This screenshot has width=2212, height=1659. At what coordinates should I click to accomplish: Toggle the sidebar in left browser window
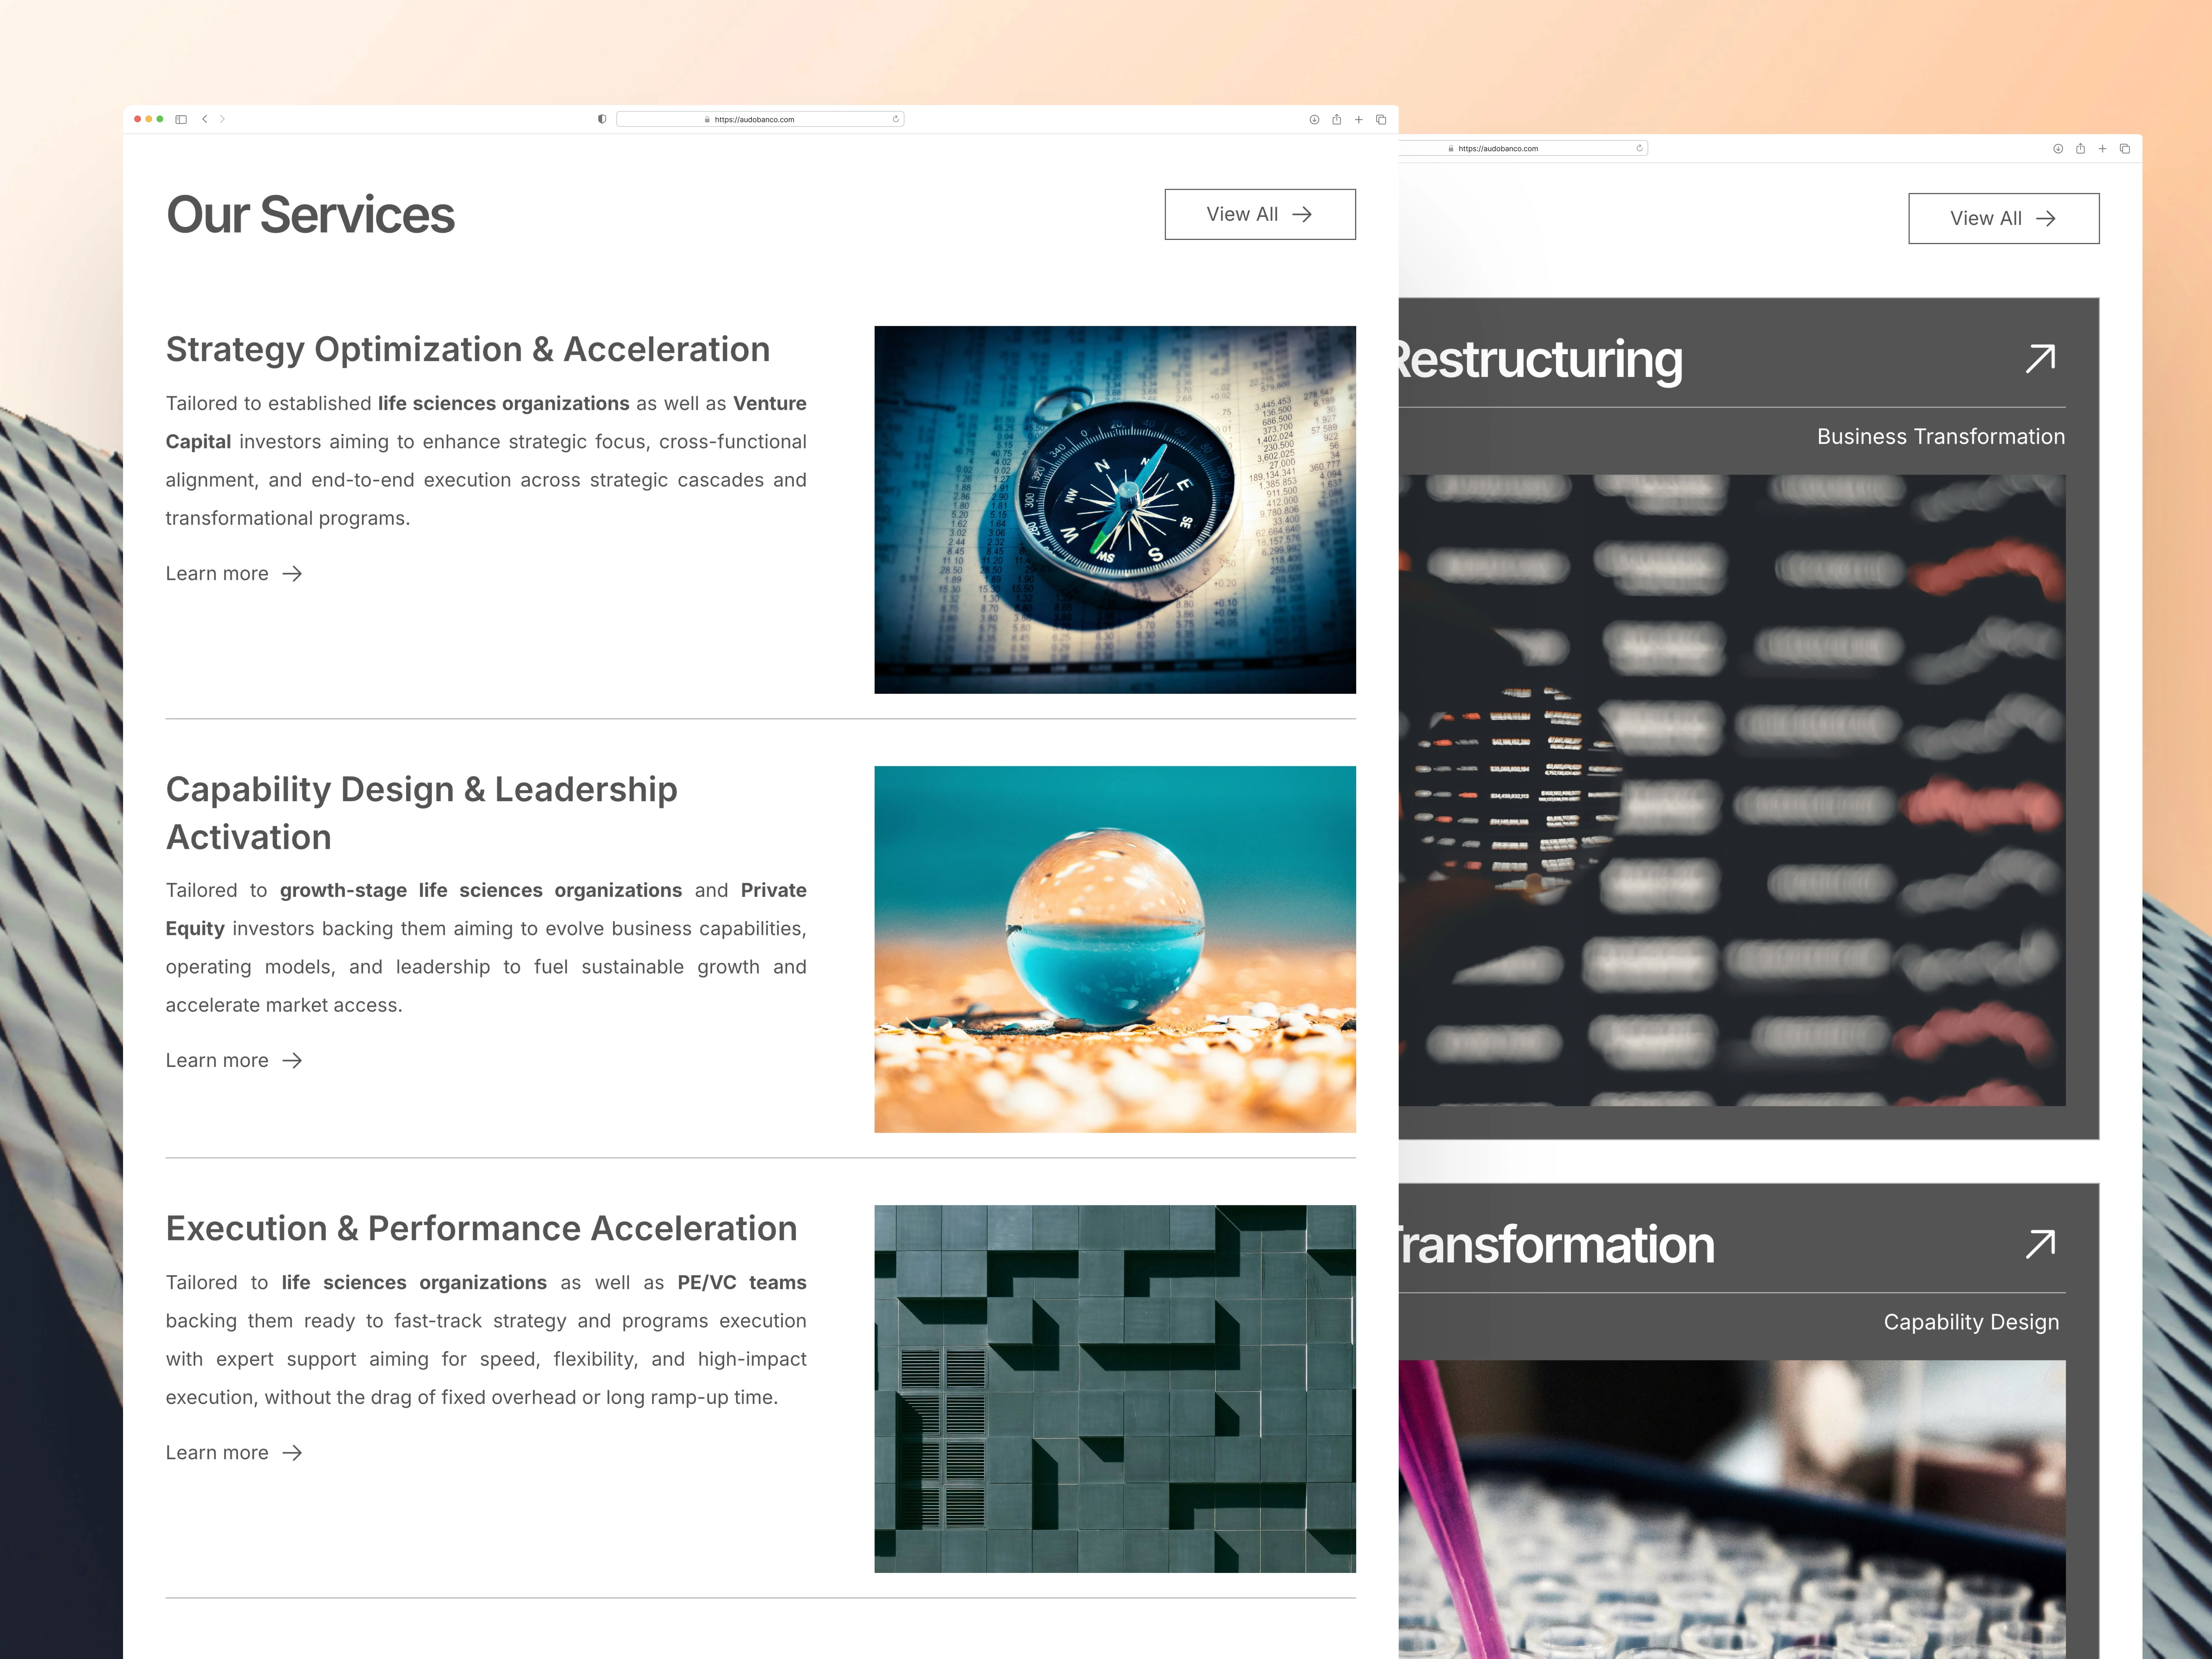tap(181, 119)
